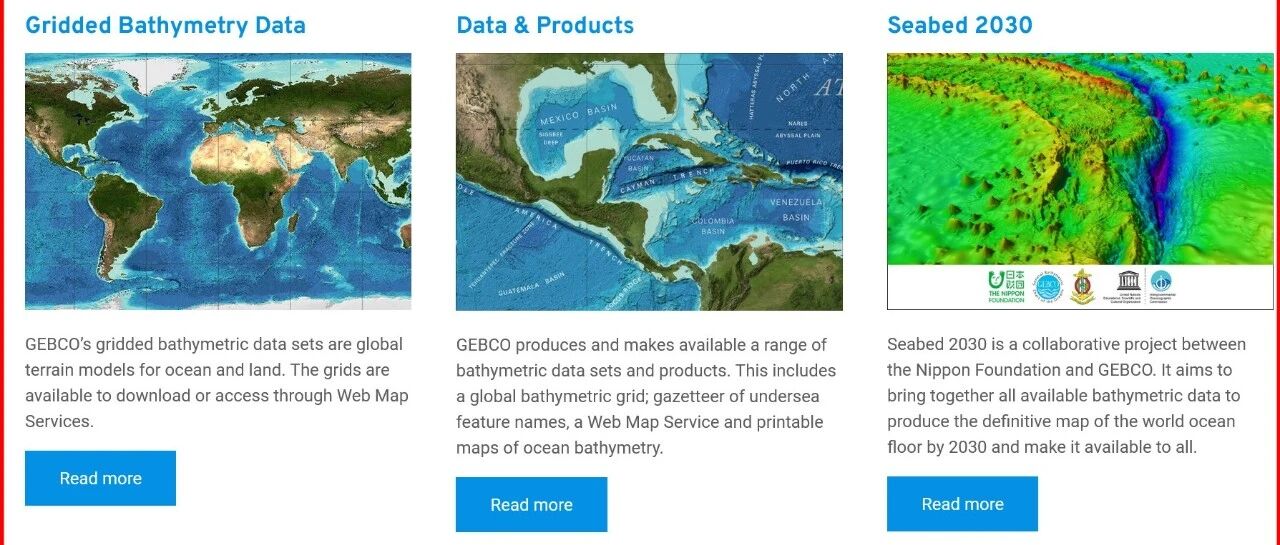Read more about Data & Products

coord(531,504)
